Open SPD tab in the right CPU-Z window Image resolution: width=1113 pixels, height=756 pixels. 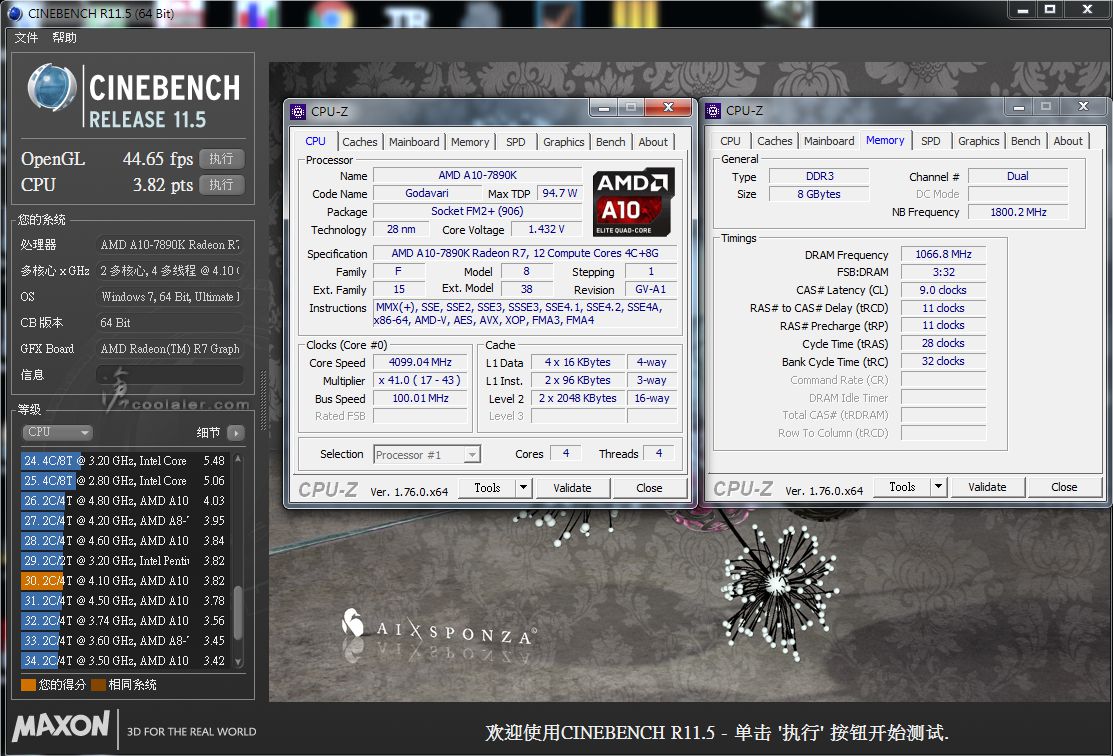930,141
